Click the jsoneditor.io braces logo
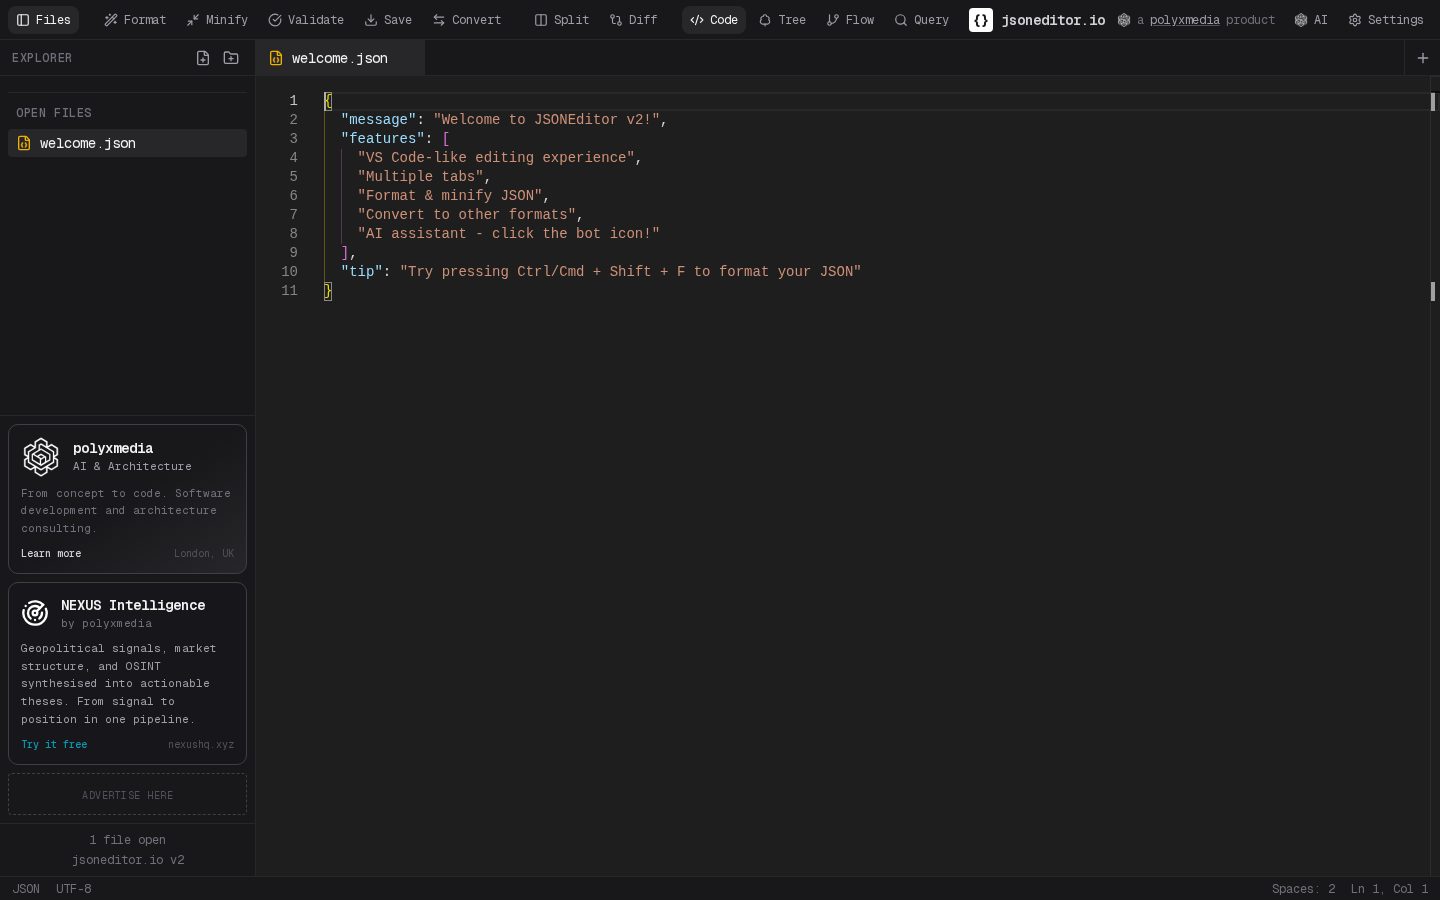 [981, 20]
